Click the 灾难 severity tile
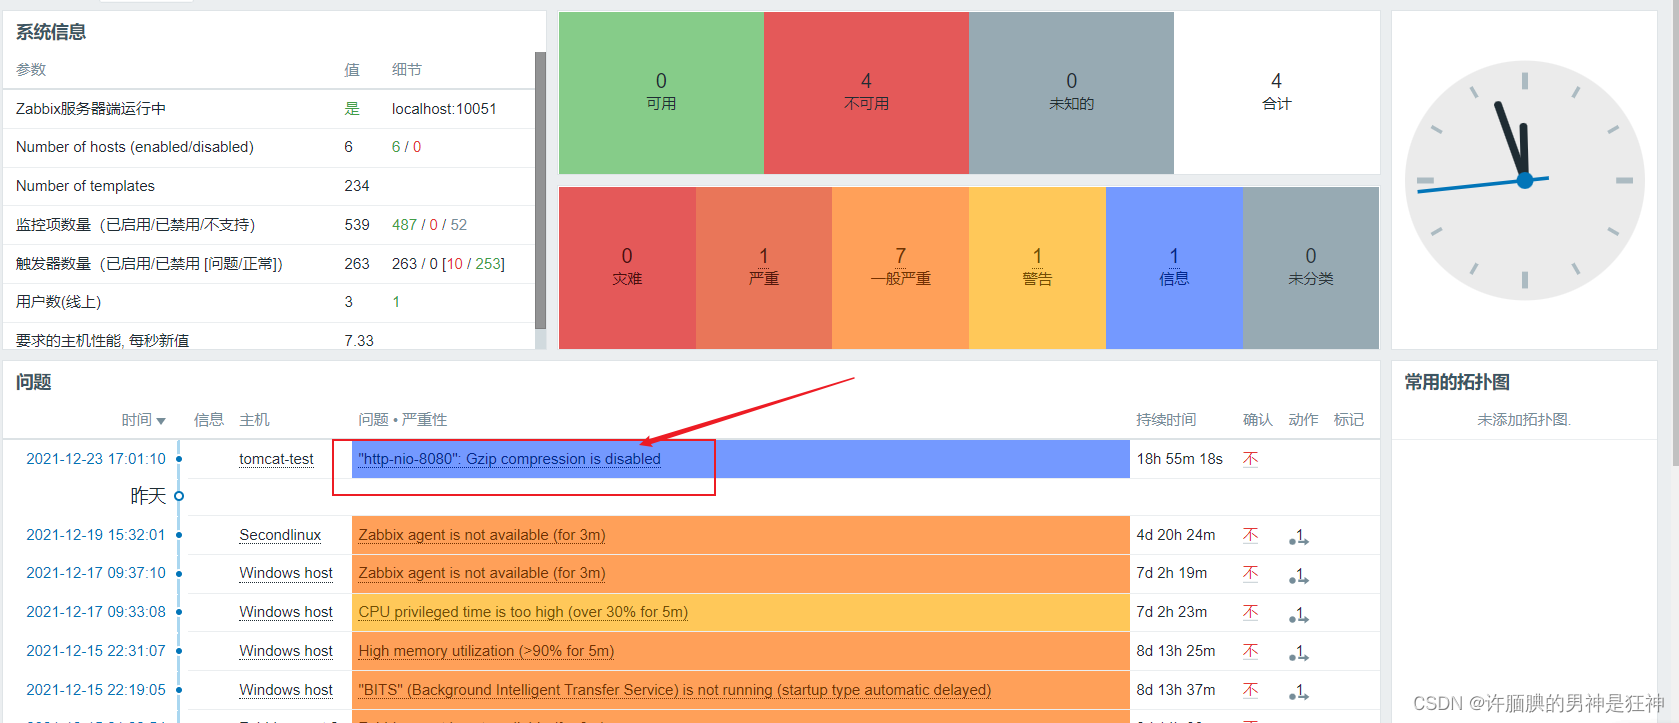 click(627, 268)
